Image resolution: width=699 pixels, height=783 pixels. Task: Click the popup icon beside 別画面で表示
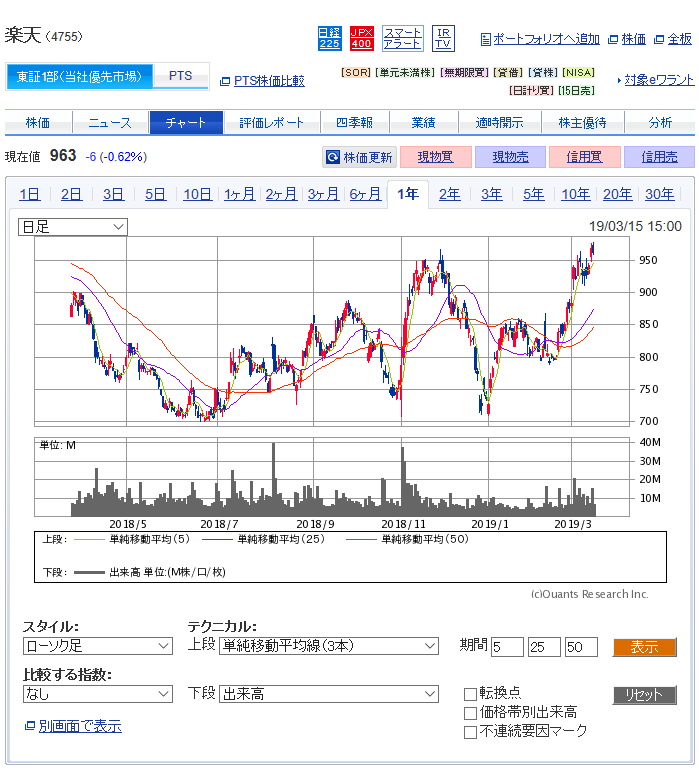coord(29,726)
